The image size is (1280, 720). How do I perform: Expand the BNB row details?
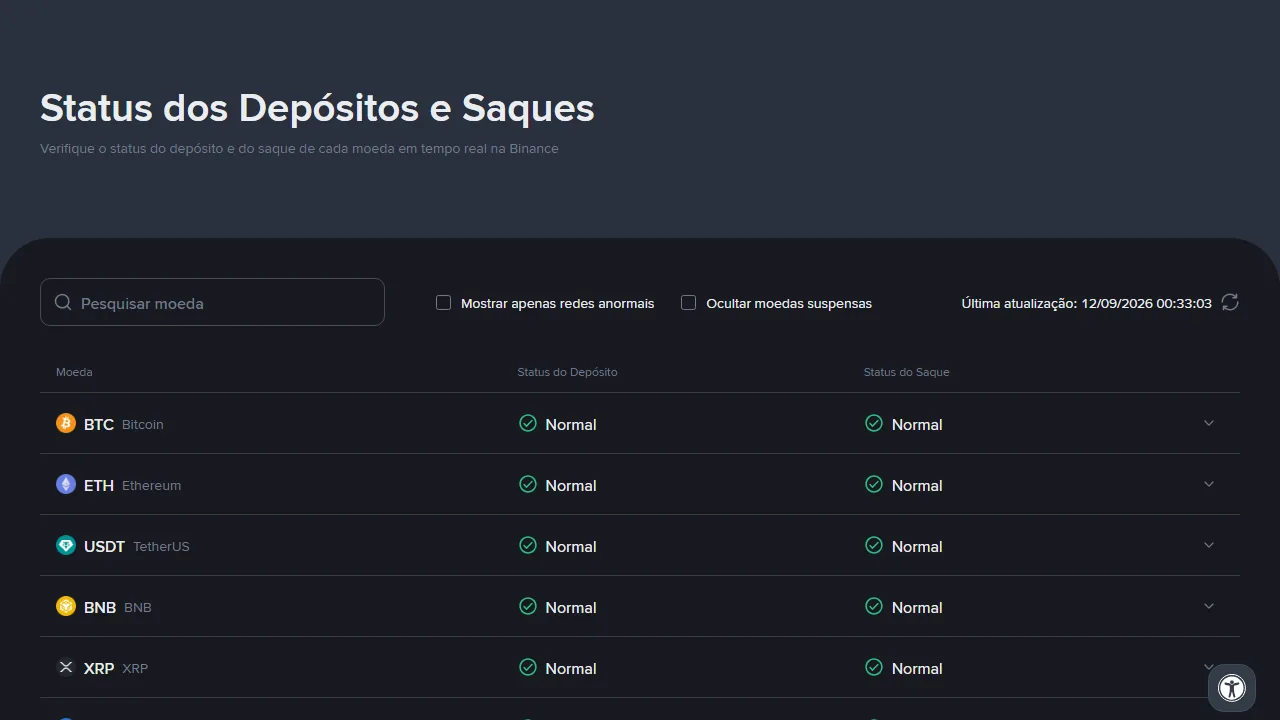[1209, 606]
